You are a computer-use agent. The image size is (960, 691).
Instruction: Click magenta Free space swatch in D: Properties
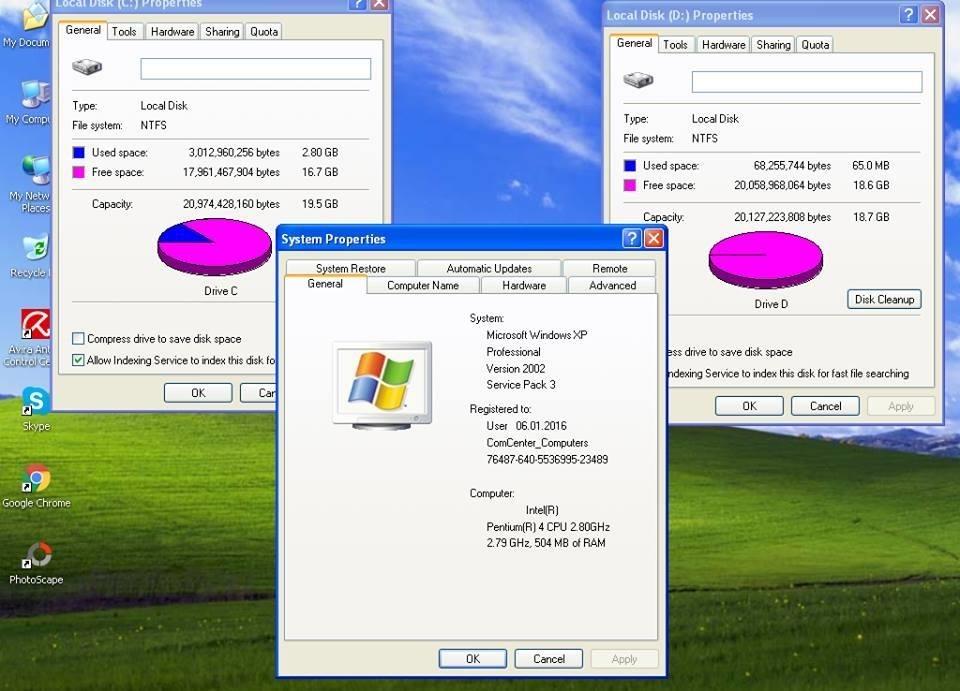[x=629, y=185]
